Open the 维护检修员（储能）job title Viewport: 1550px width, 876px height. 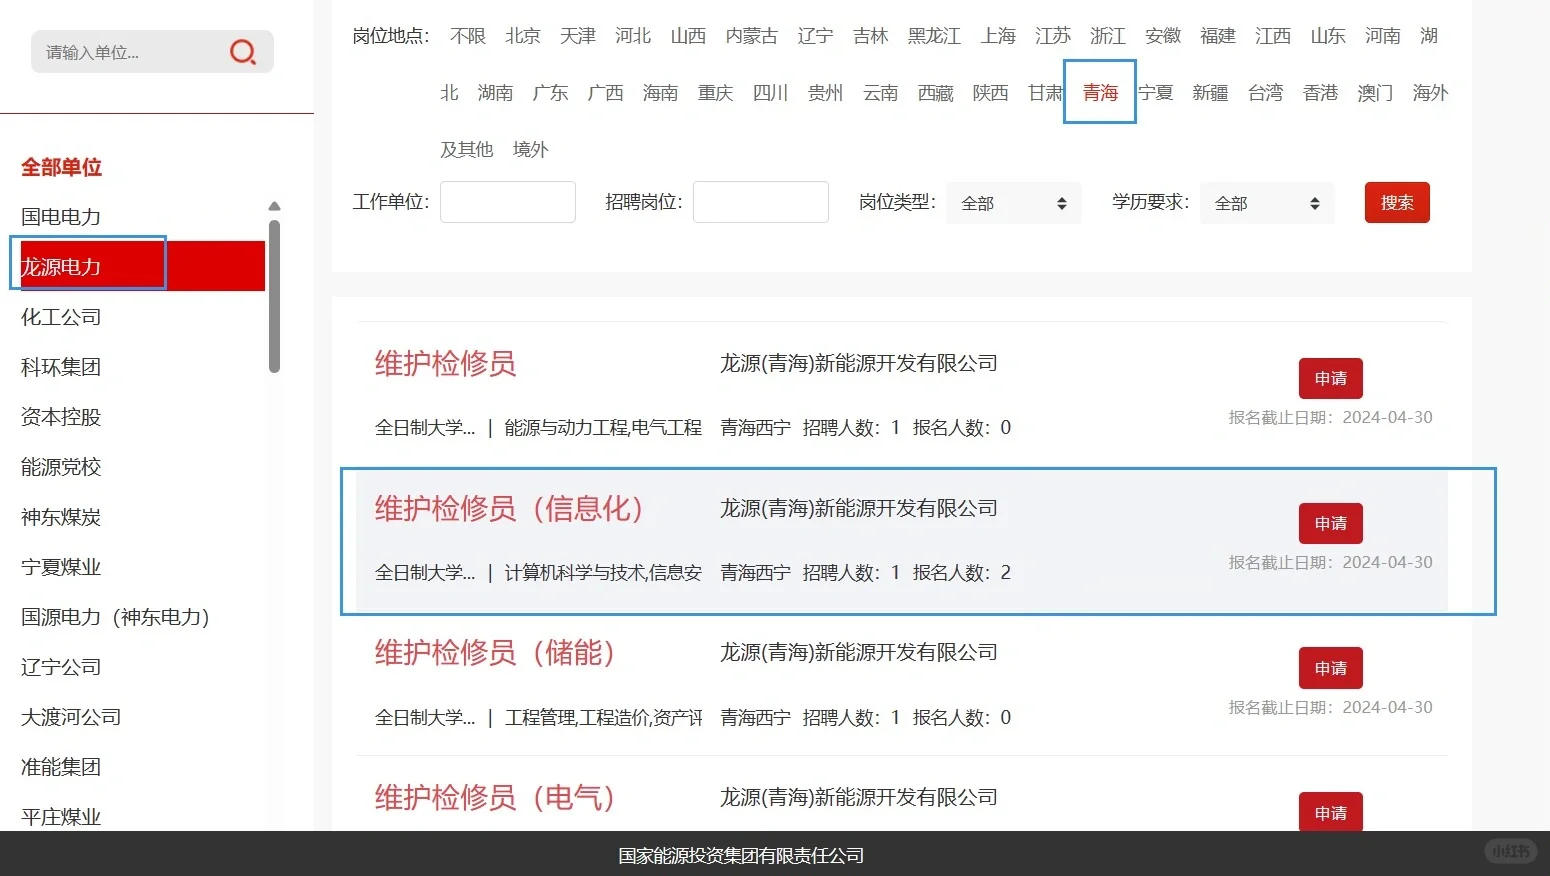[x=495, y=653]
